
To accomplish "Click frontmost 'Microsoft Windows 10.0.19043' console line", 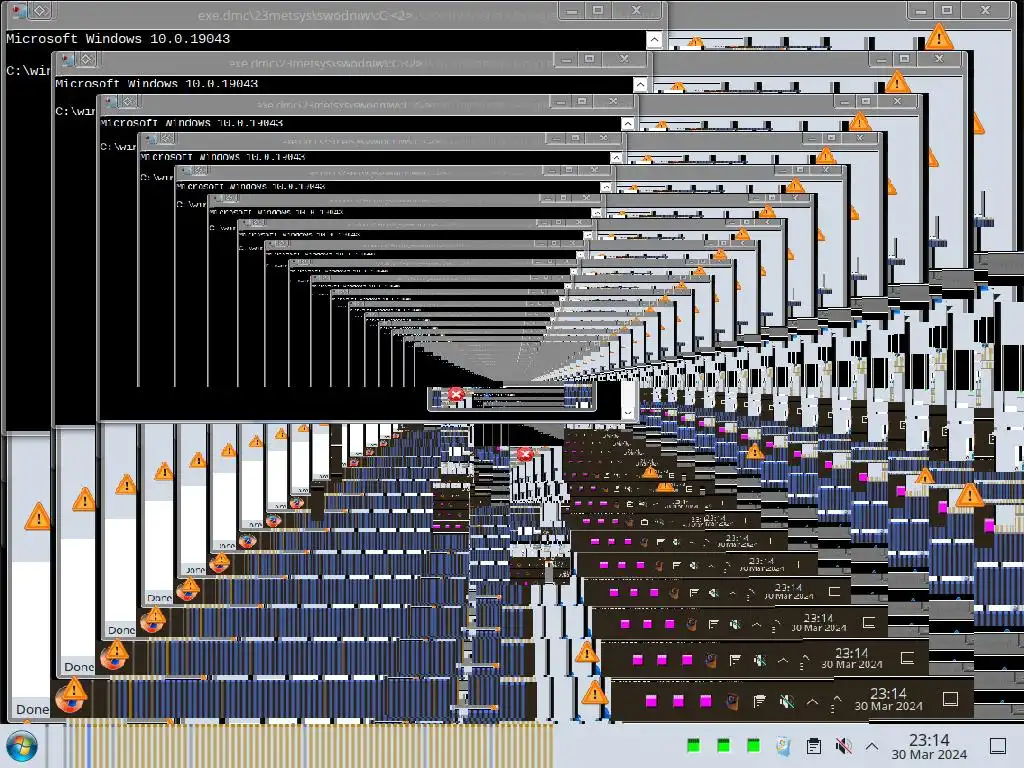I will pyautogui.click(x=118, y=39).
